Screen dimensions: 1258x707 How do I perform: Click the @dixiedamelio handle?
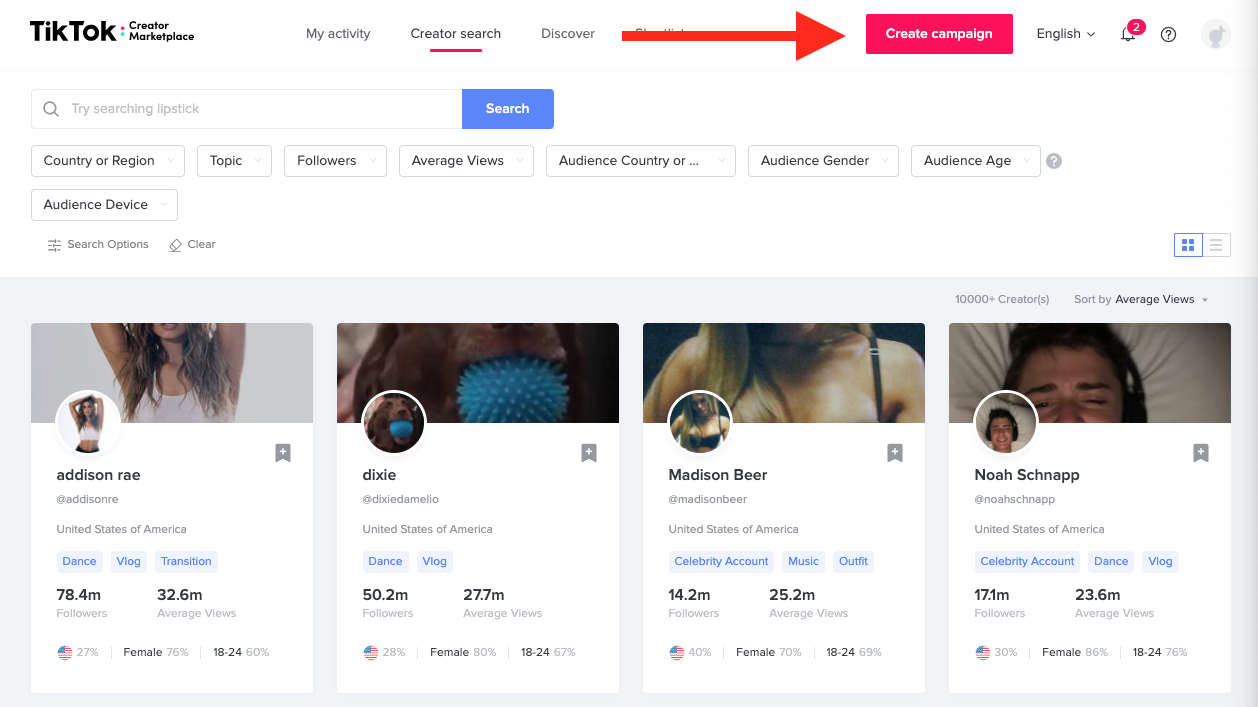coord(401,500)
